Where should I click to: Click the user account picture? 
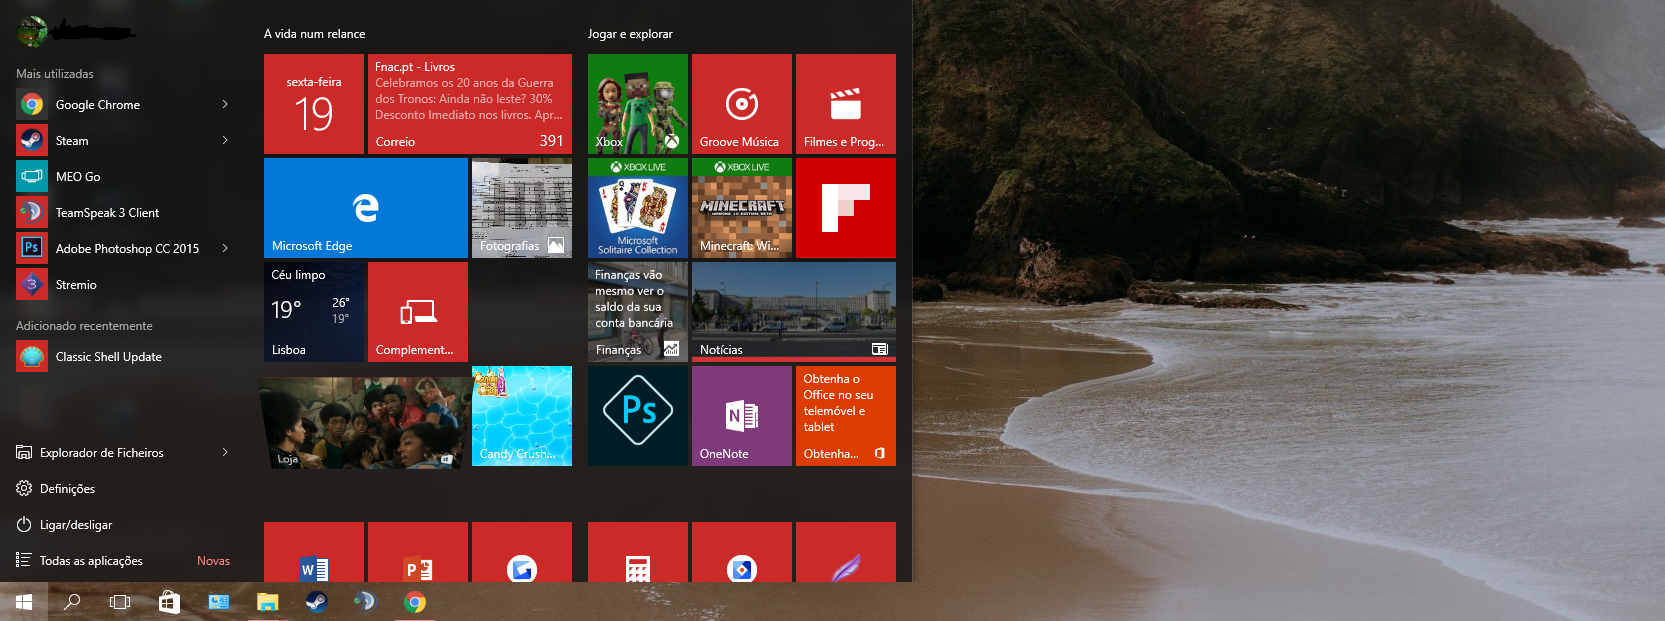tap(32, 32)
